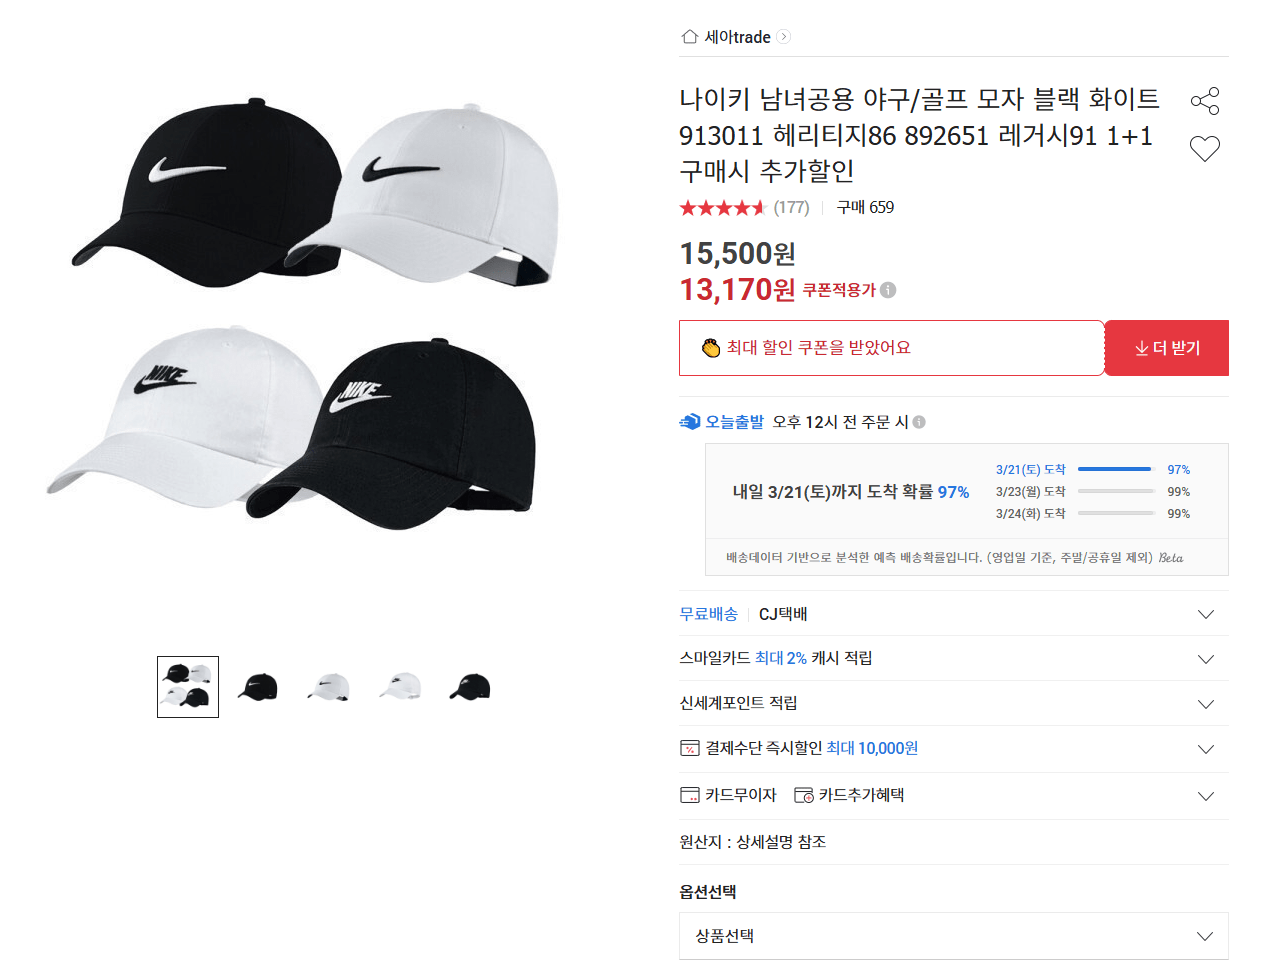The image size is (1277, 967).
Task: Expand the 무료배송 CJ택배 section
Action: coord(1206,613)
